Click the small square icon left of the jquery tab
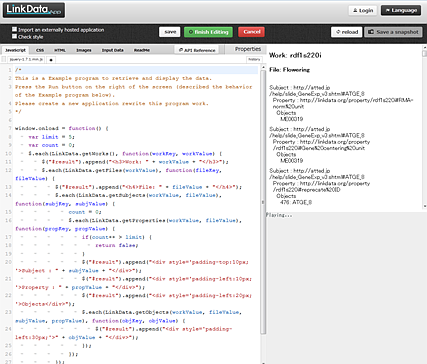Viewport: 427px width, 364px height. 4,59
